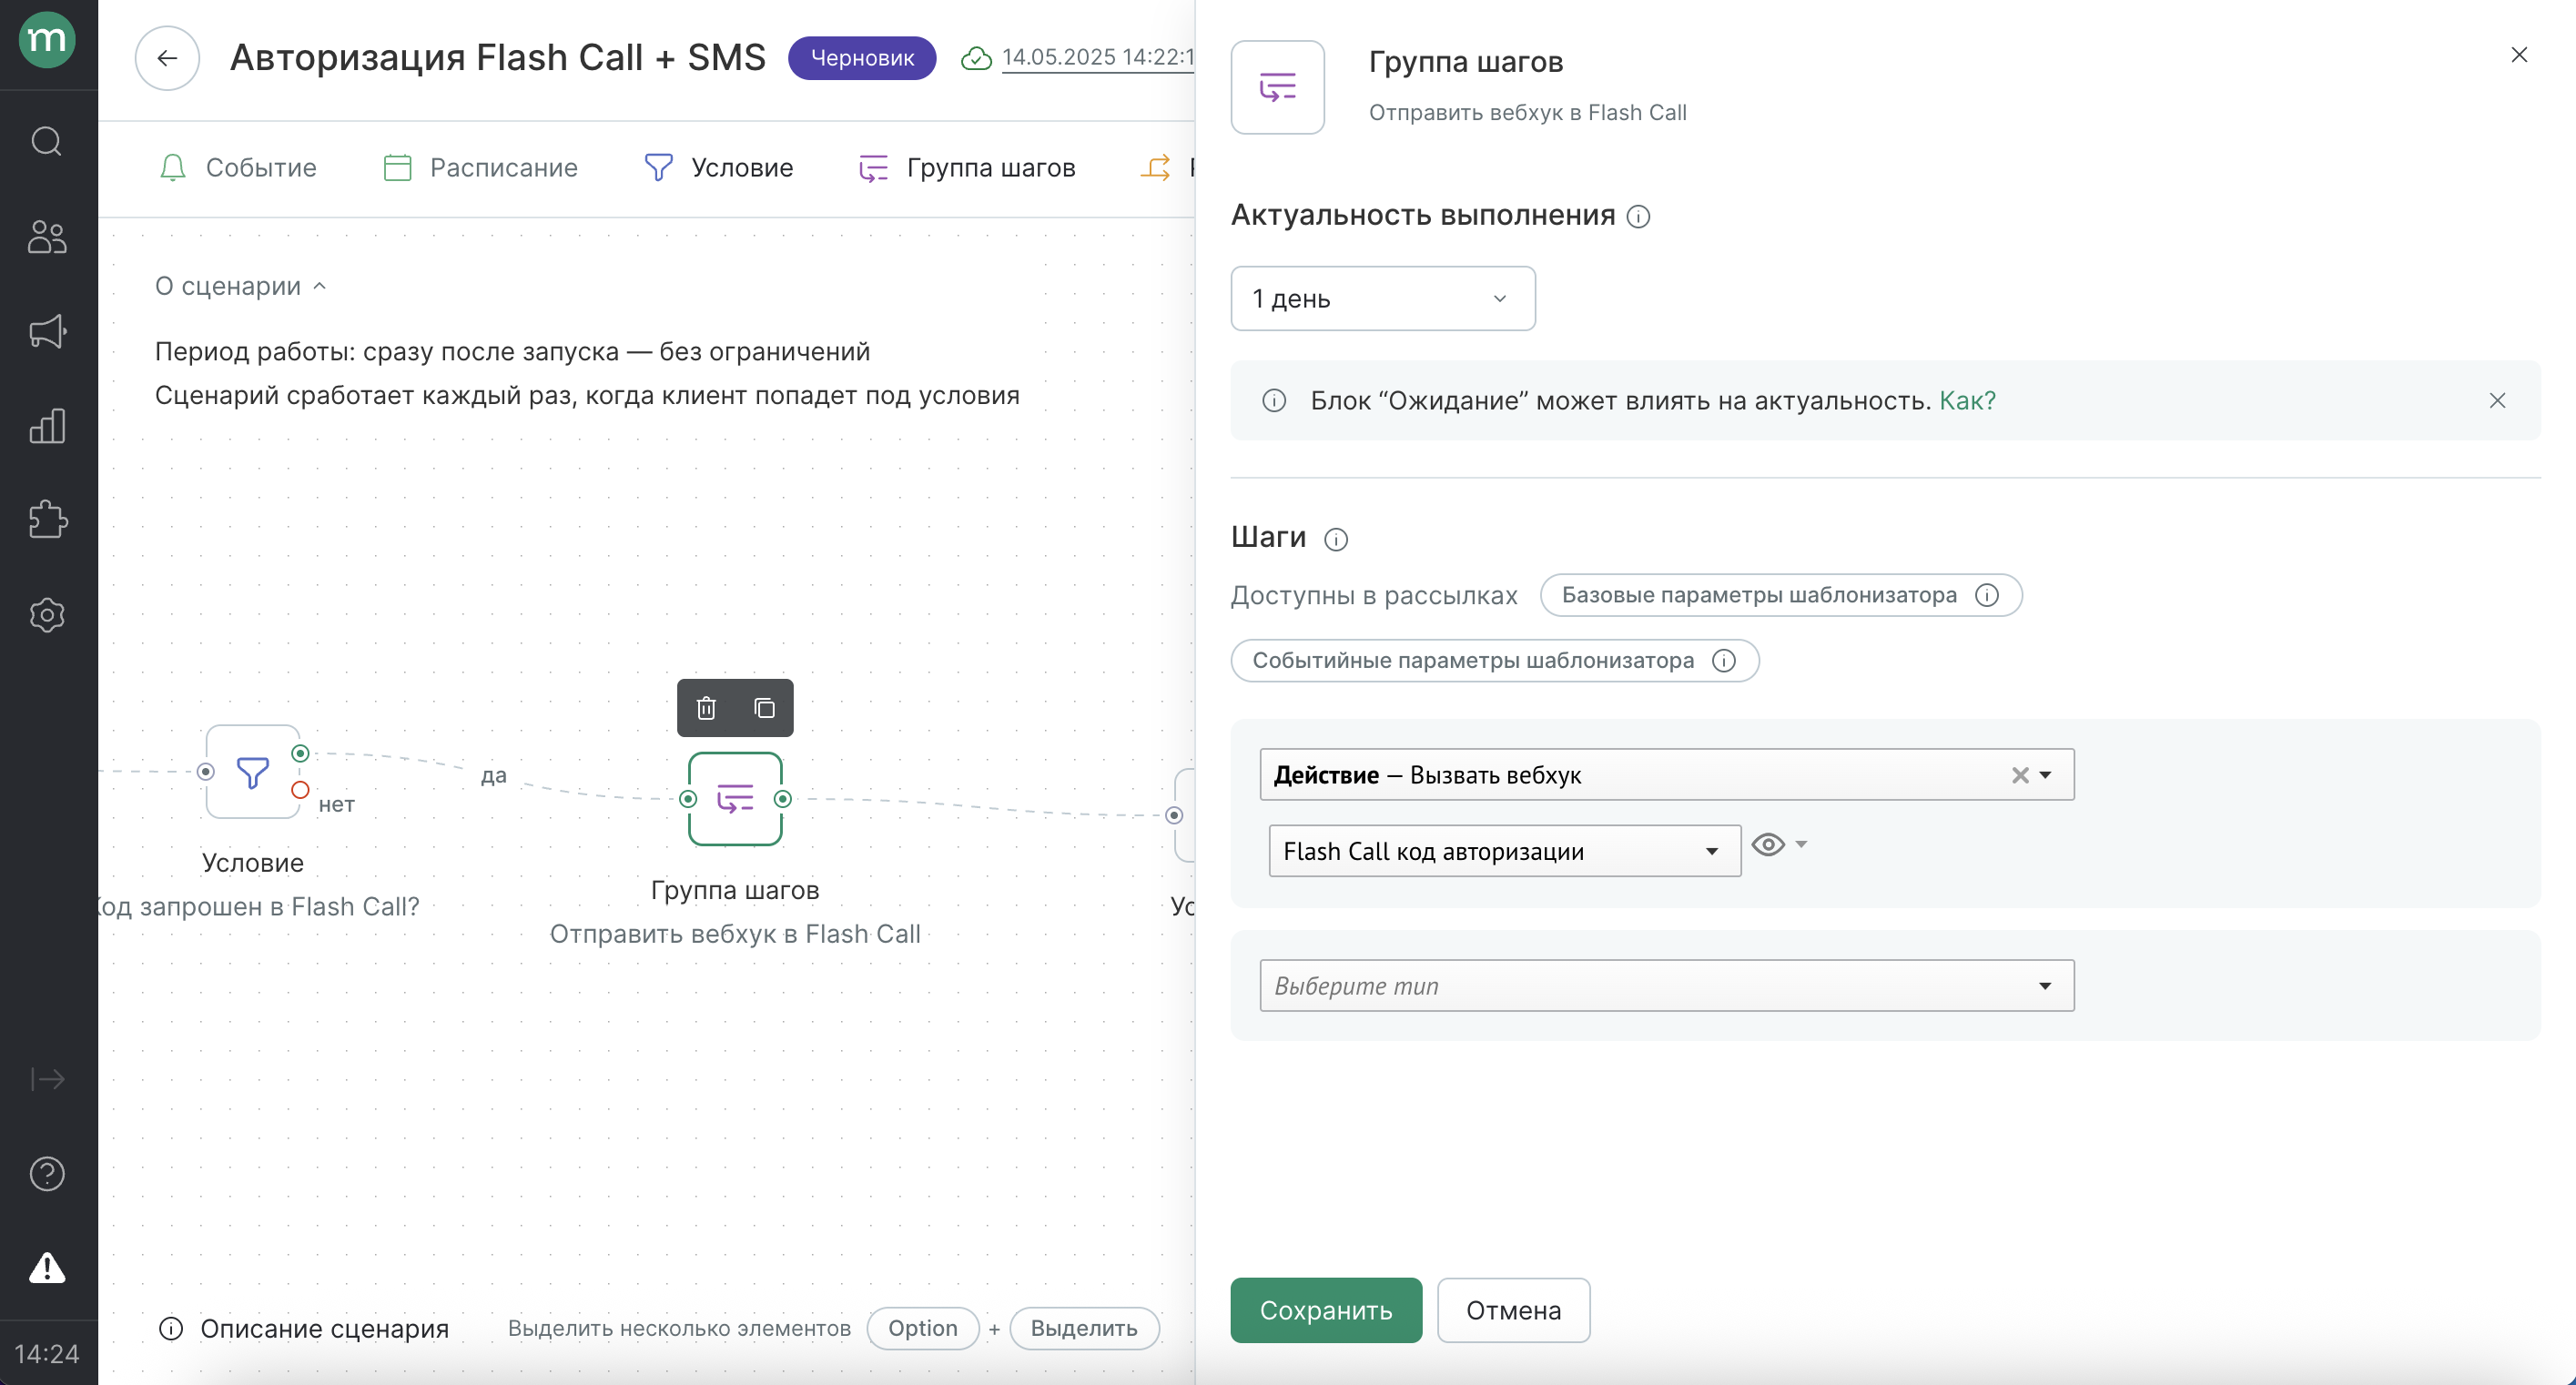Image resolution: width=2576 pixels, height=1385 pixels.
Task: Click the red 'нет' output connector of Условие
Action: (x=300, y=790)
